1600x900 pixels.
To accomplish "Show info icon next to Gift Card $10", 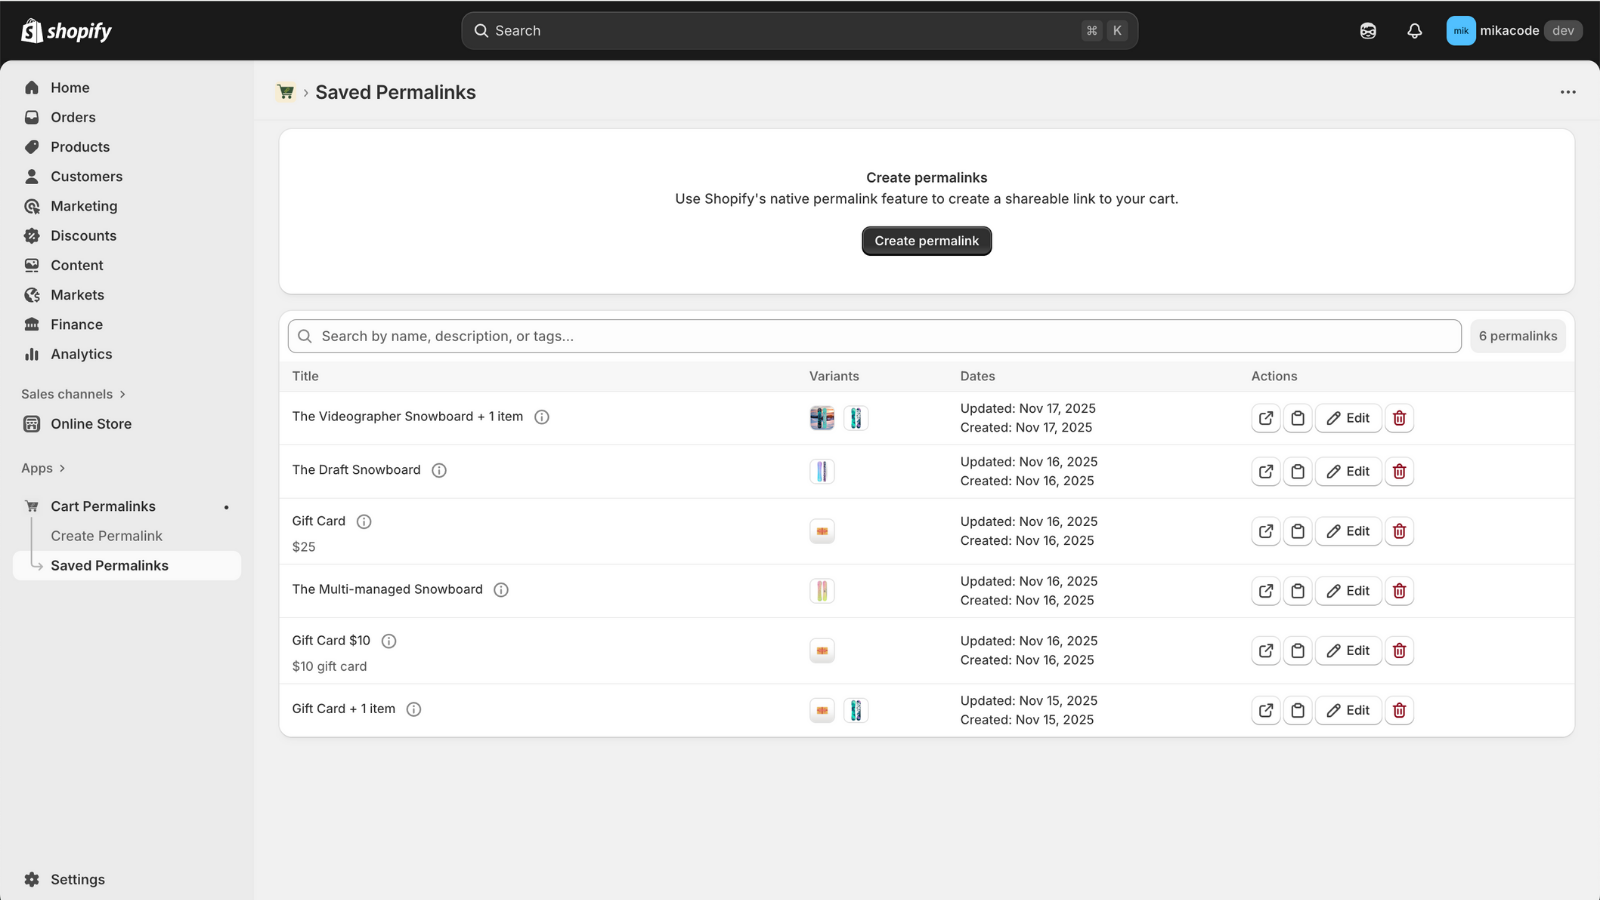I will [x=389, y=641].
